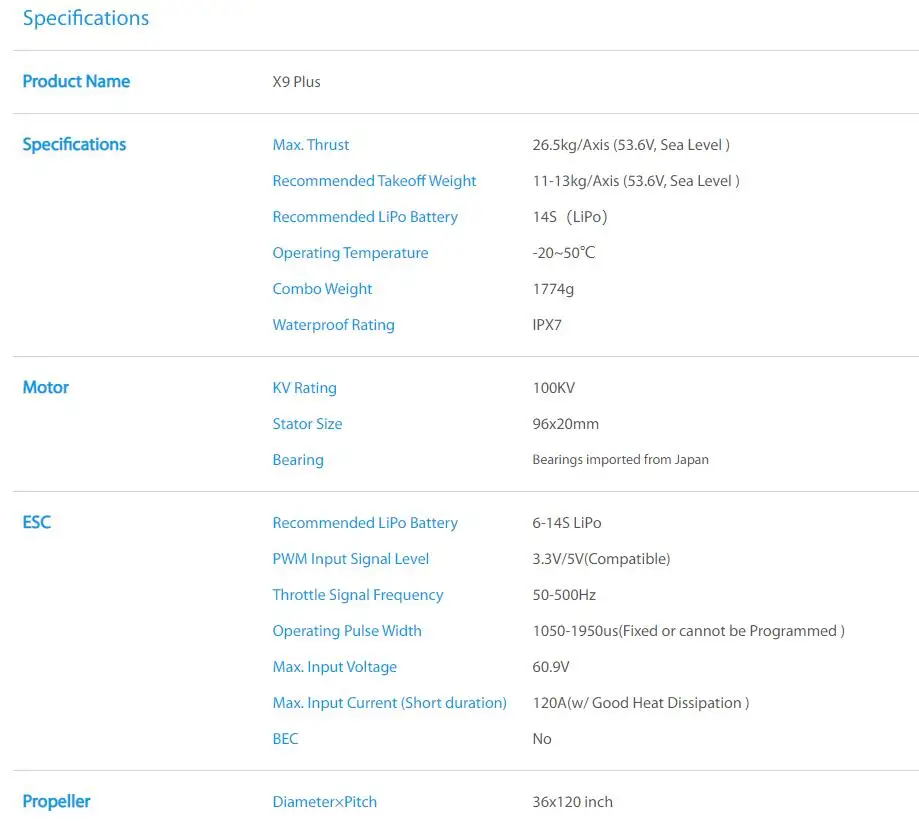Screen dimensions: 919x821
Task: Click the Product Name section label
Action: click(x=76, y=81)
